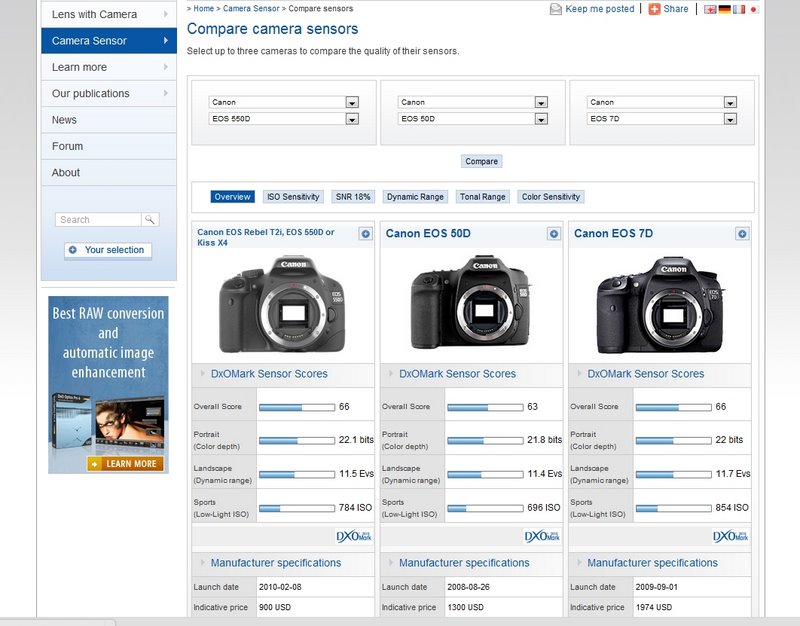Open the EOS 50D model dropdown
800x626 pixels.
coord(540,119)
